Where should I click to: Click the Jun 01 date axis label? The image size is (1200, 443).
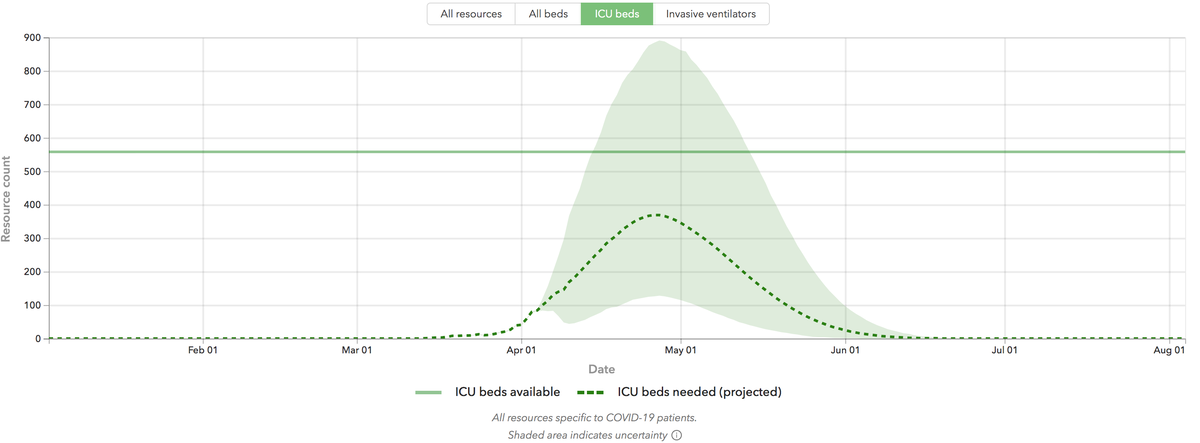click(x=845, y=350)
